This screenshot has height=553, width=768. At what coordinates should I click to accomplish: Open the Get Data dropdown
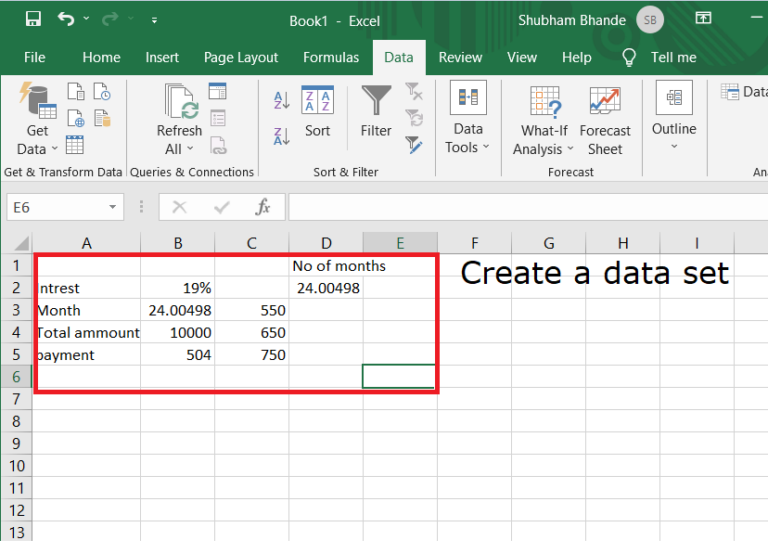point(37,119)
